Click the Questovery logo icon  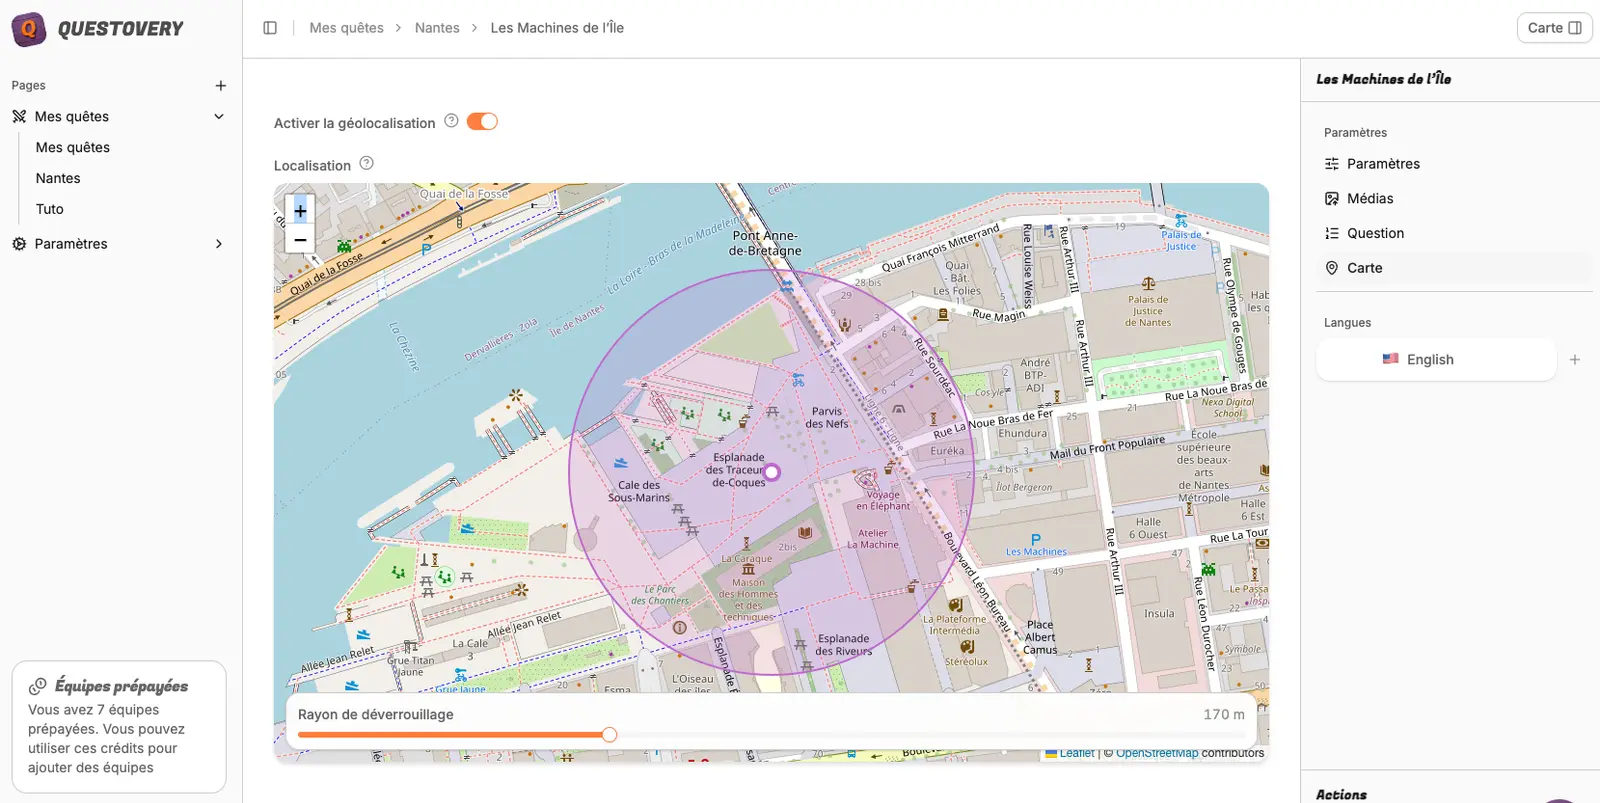click(x=29, y=30)
